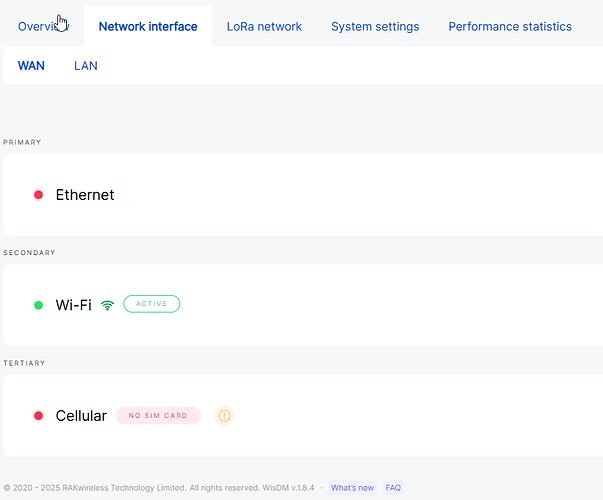This screenshot has height=500, width=603.
Task: Click the red Ethernet status dot
Action: (x=38, y=195)
